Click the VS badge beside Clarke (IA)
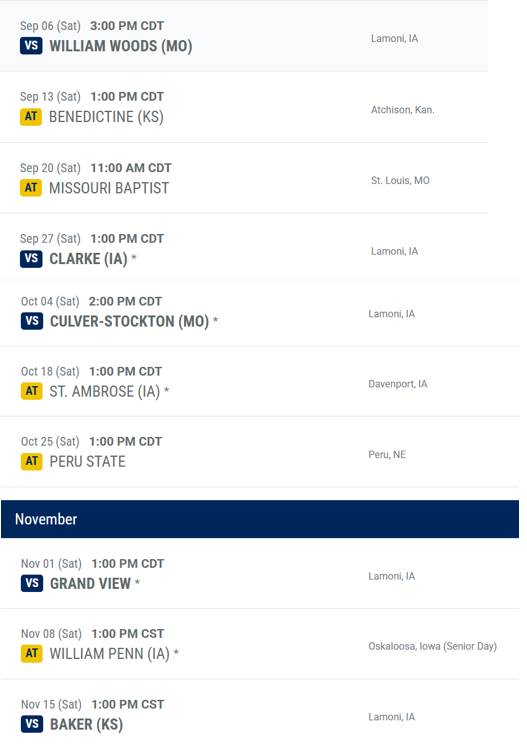Image resolution: width=527 pixels, height=751 pixels. (x=31, y=259)
